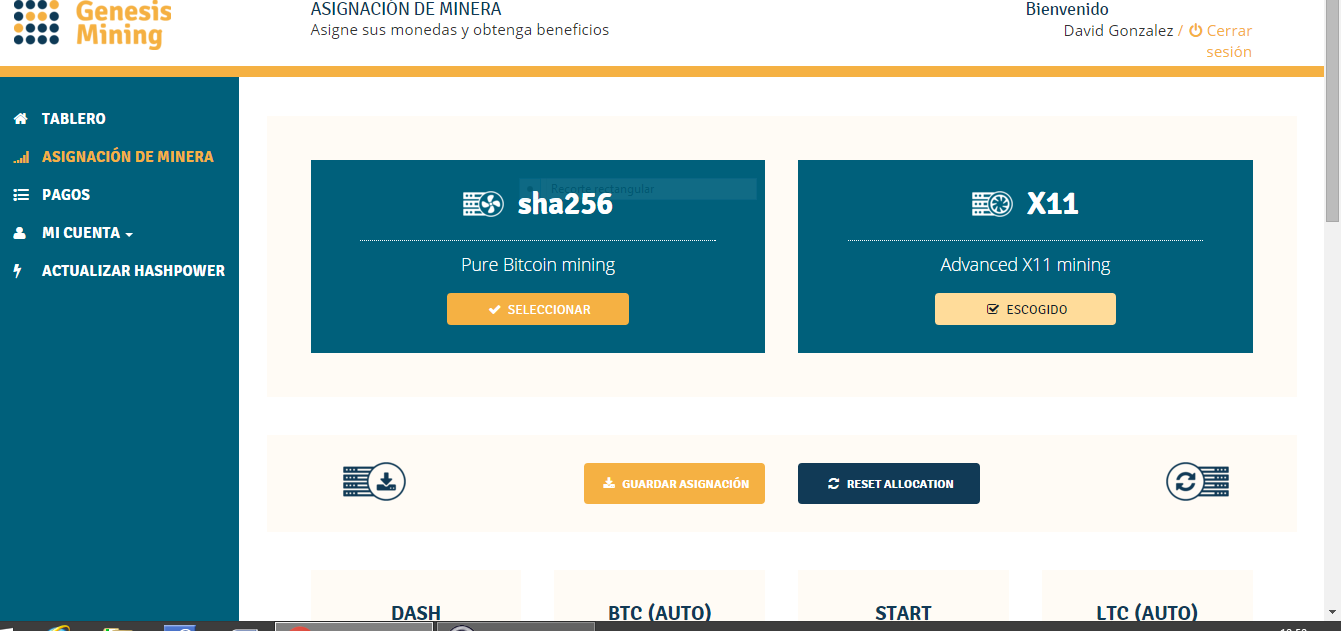Open Actualizar Hashpower in the sidebar
Viewport: 1341px width, 631px height.
tap(133, 271)
